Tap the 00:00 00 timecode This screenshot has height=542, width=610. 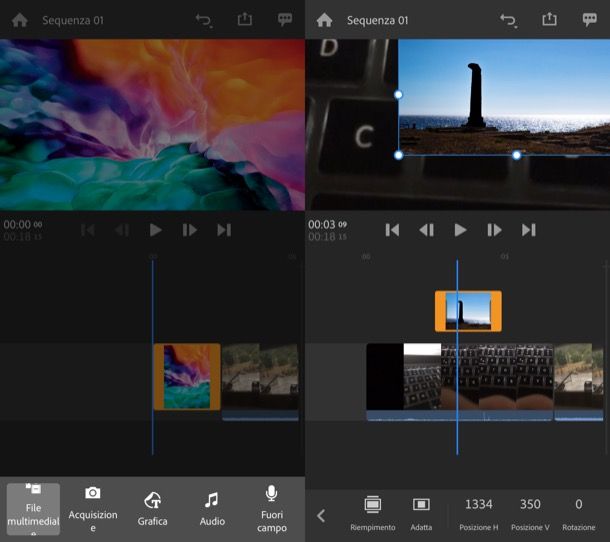pyautogui.click(x=23, y=225)
